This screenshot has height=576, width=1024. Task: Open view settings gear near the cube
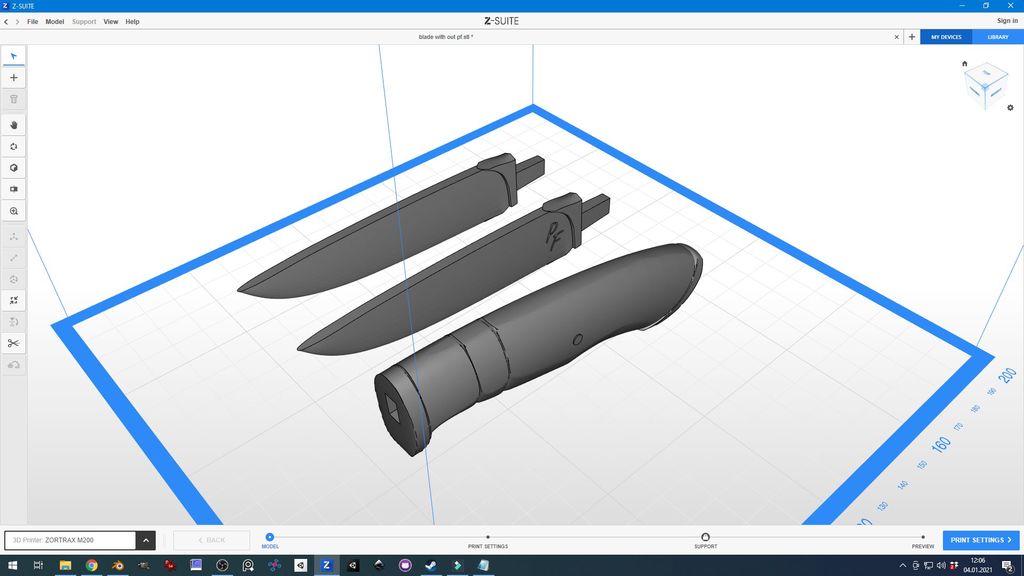pyautogui.click(x=1010, y=108)
